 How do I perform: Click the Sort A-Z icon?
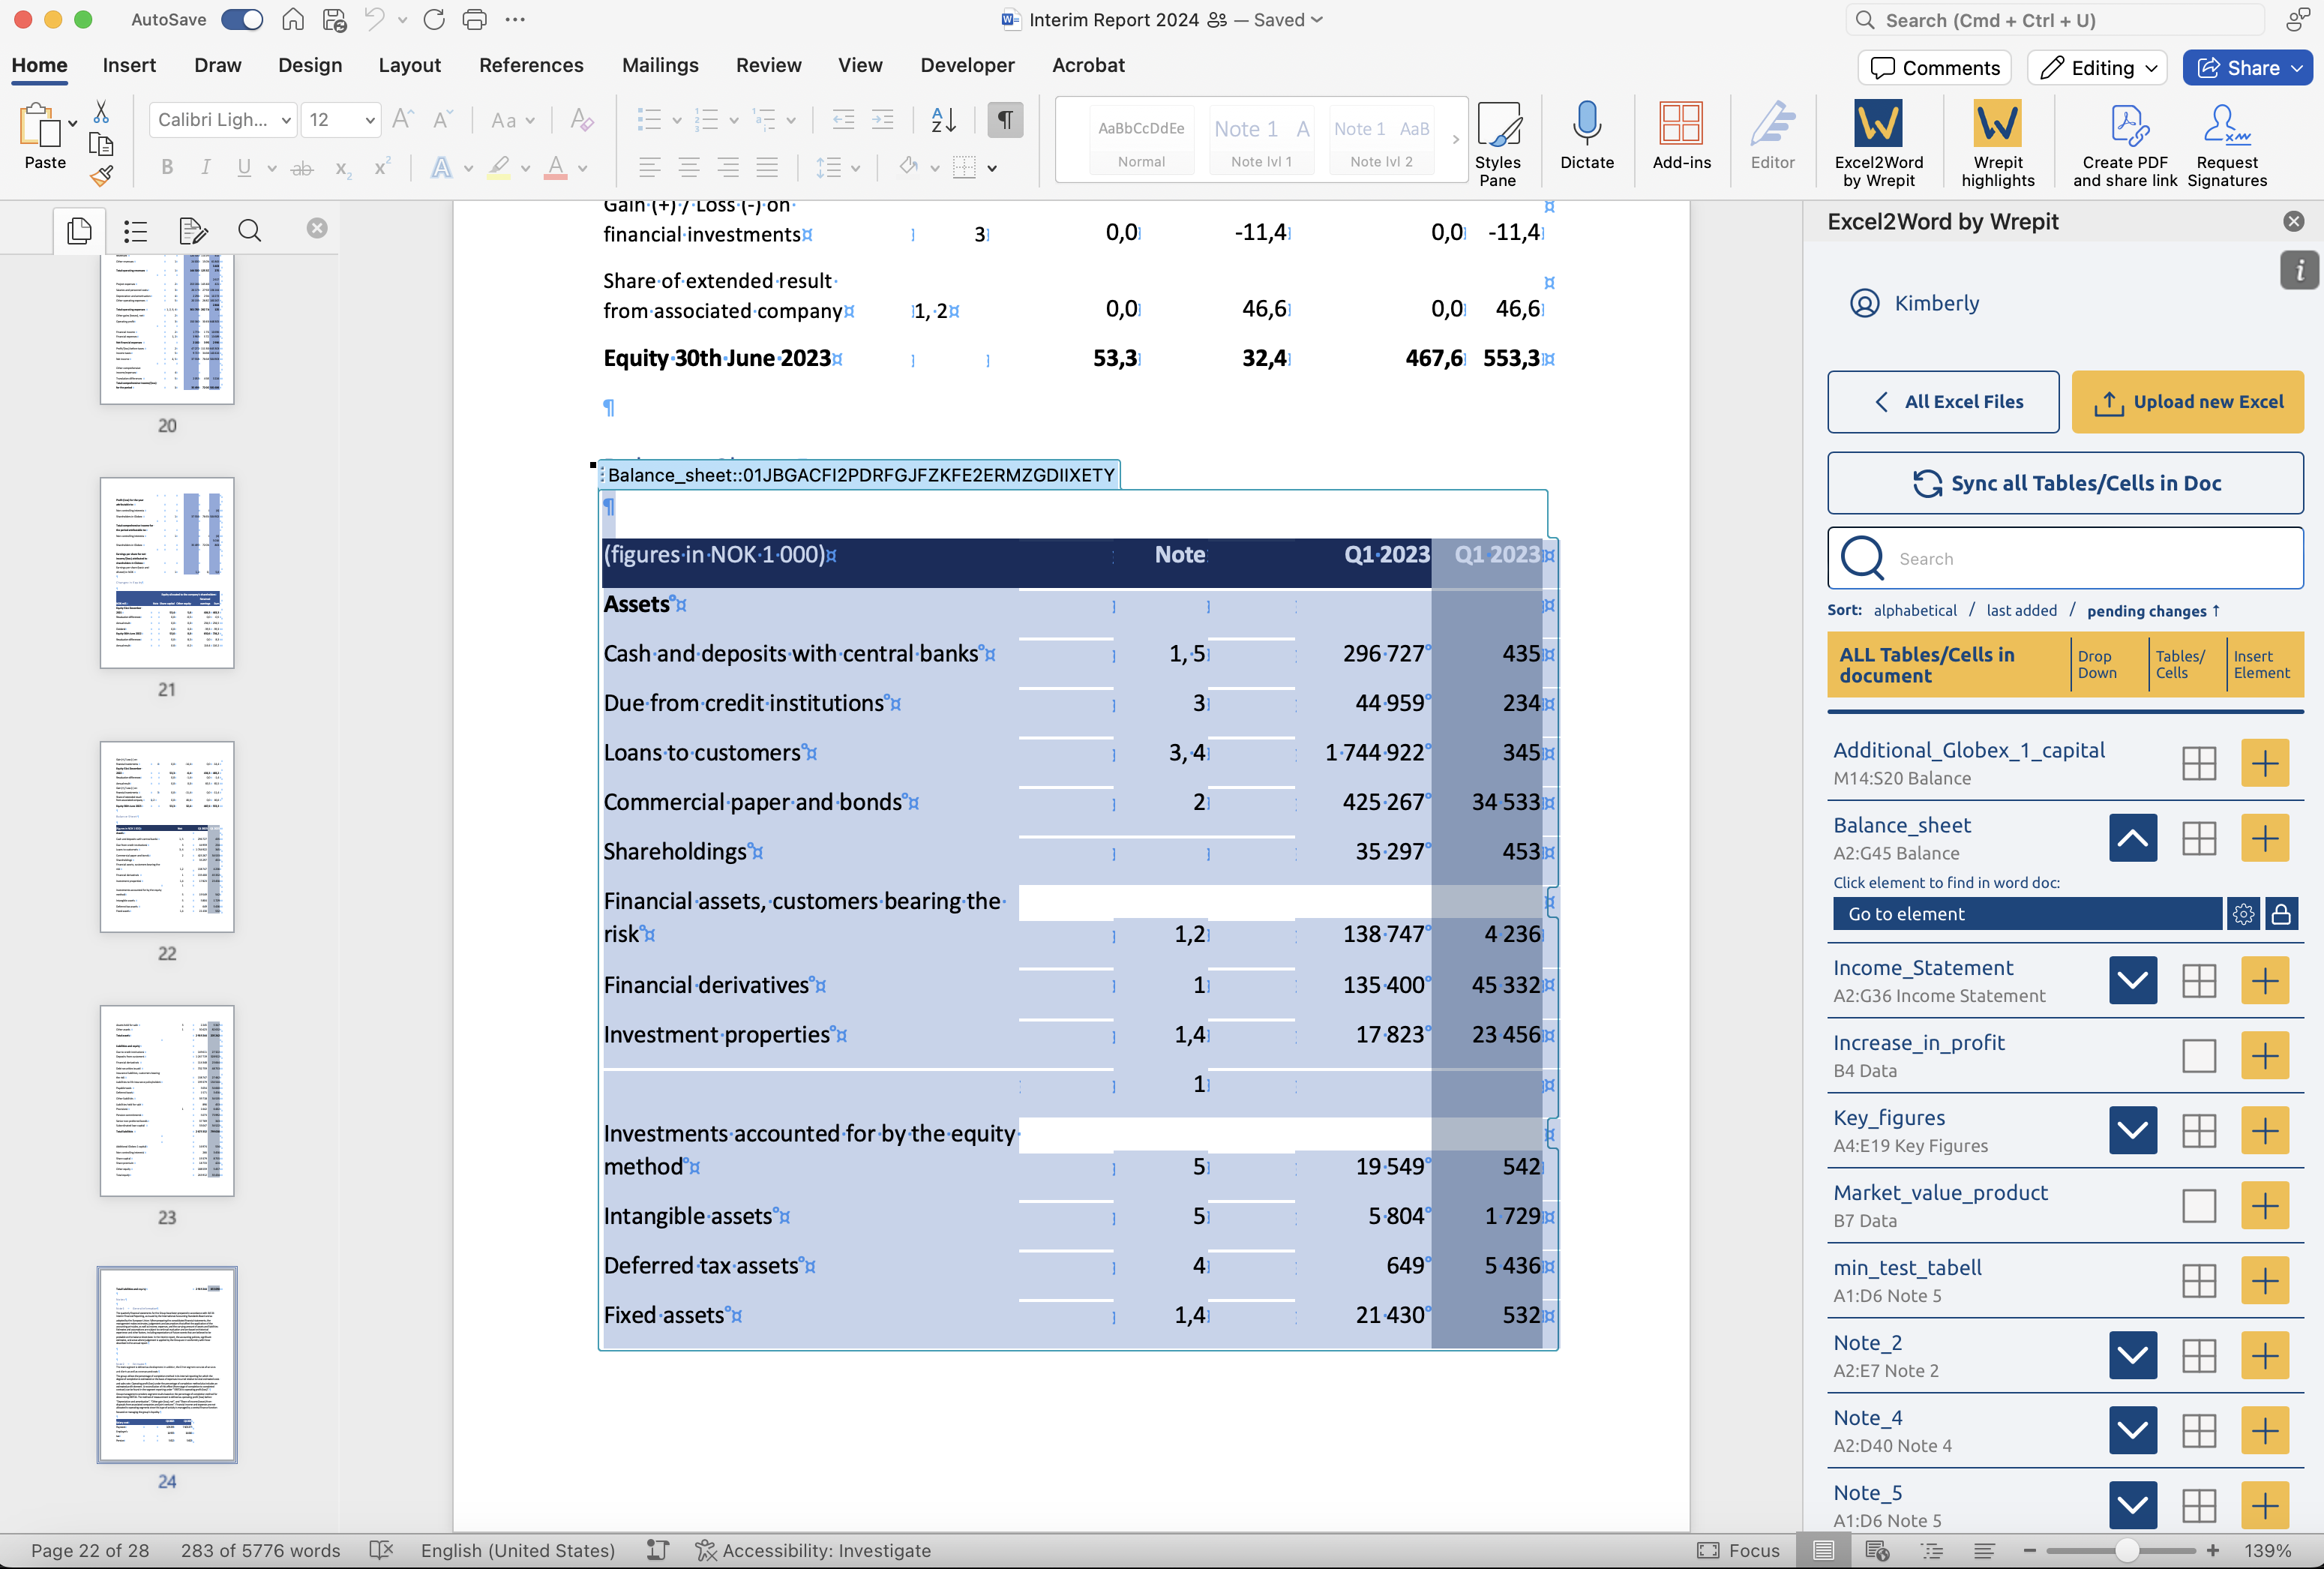pos(943,120)
